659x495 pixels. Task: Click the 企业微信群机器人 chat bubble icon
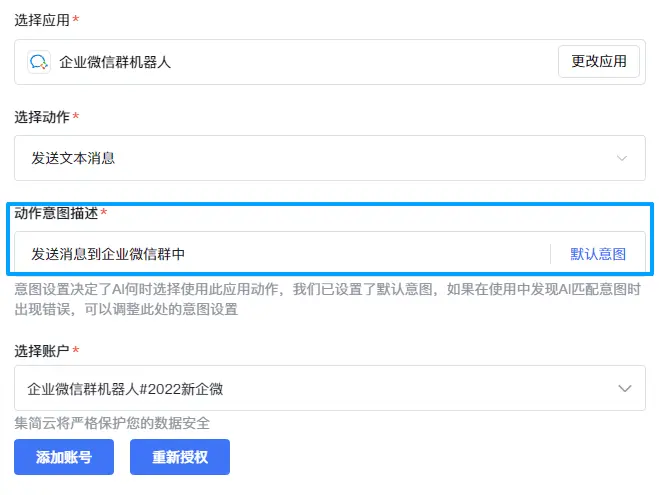click(39, 62)
